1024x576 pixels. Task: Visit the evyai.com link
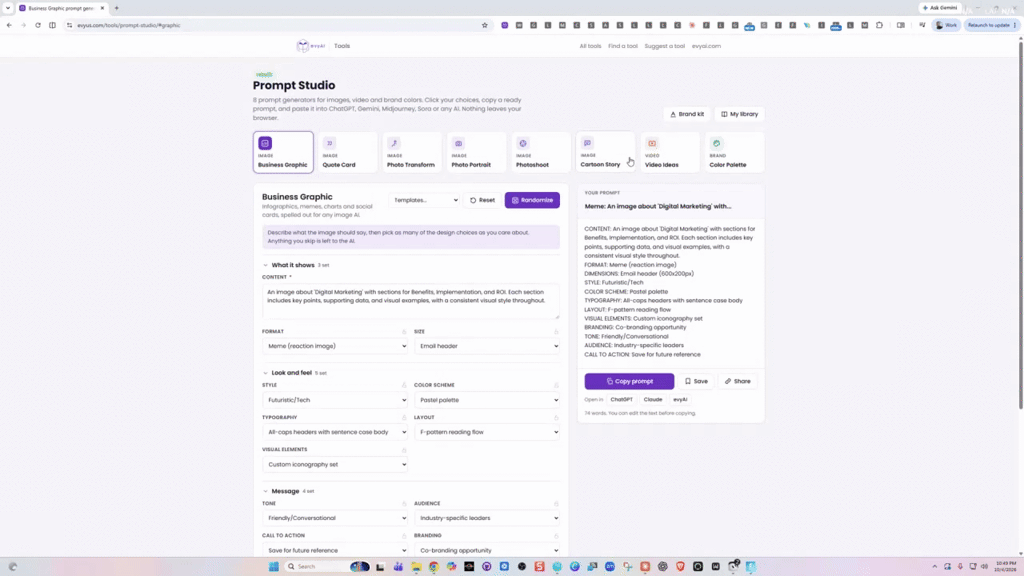point(706,46)
